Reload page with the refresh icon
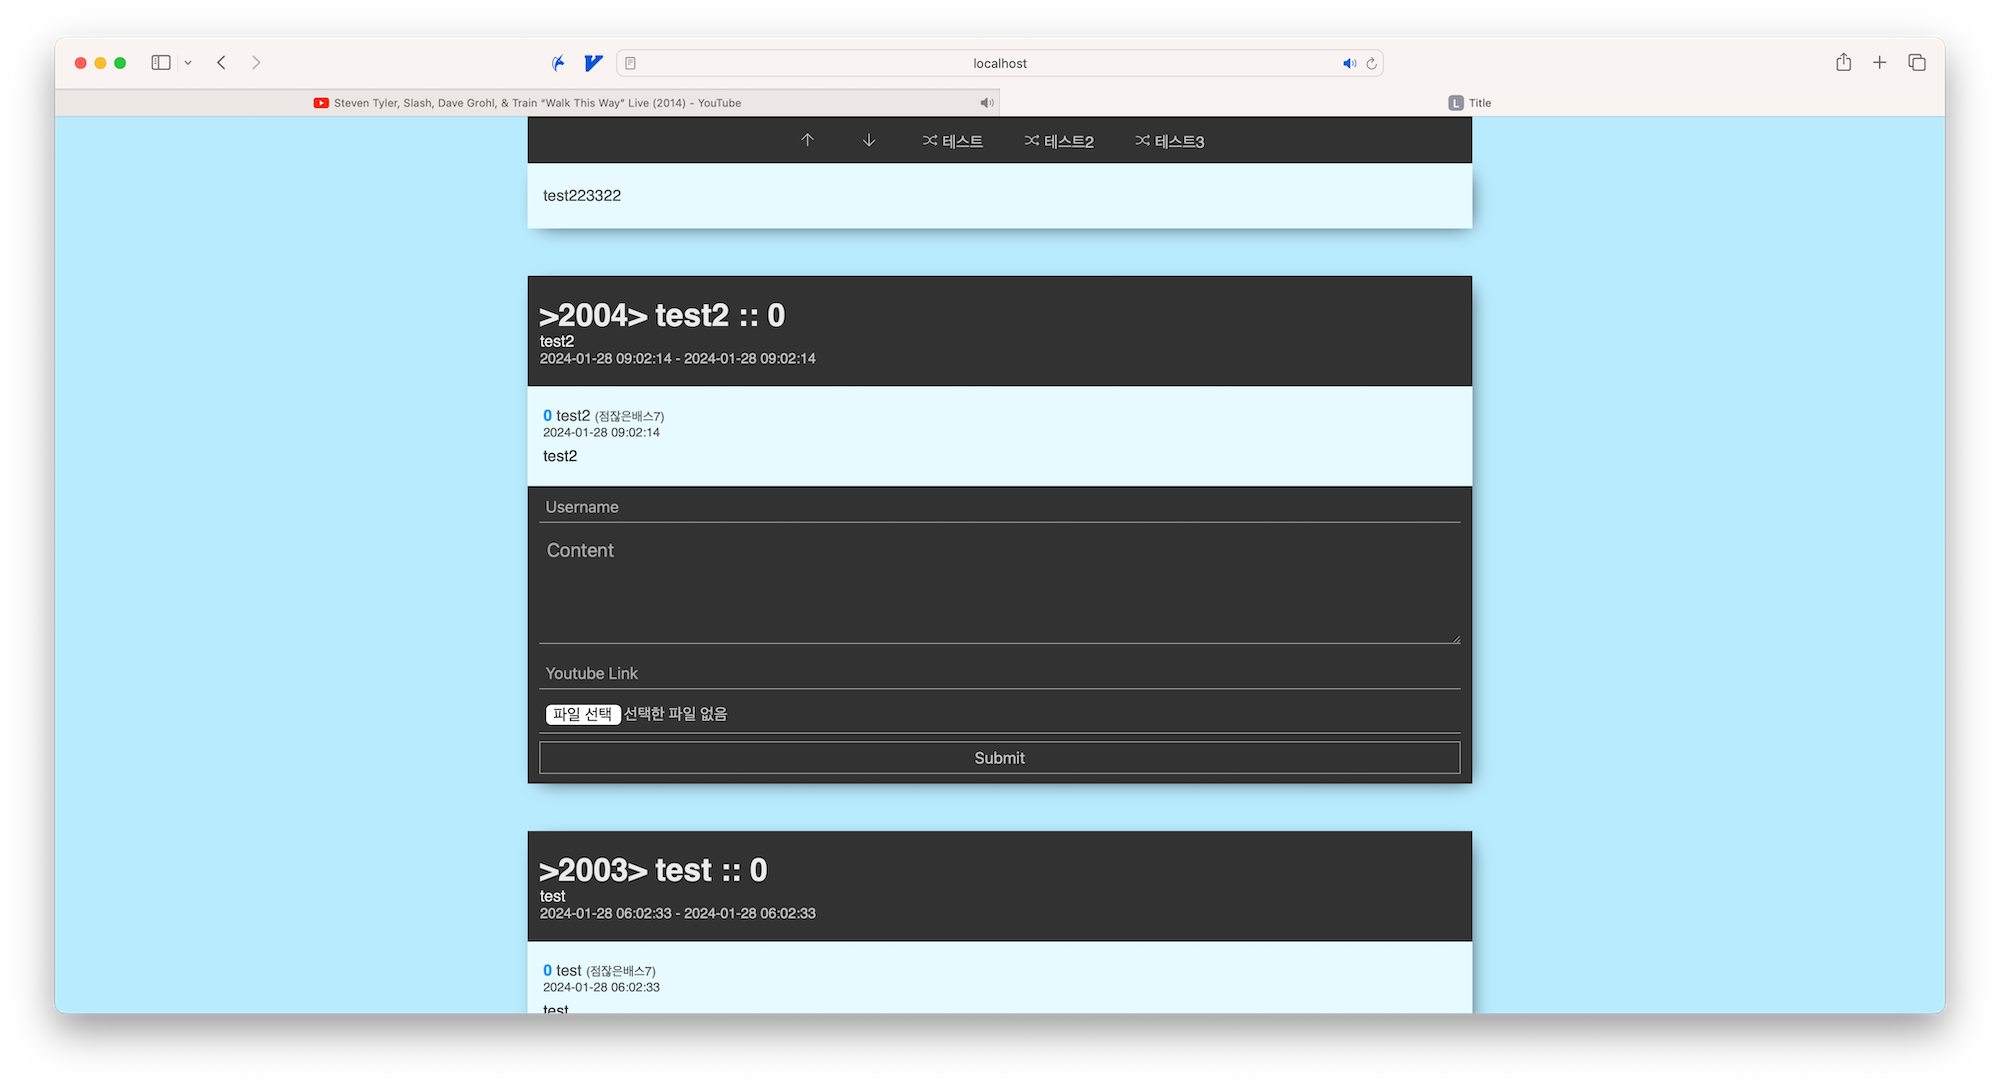 pyautogui.click(x=1372, y=64)
